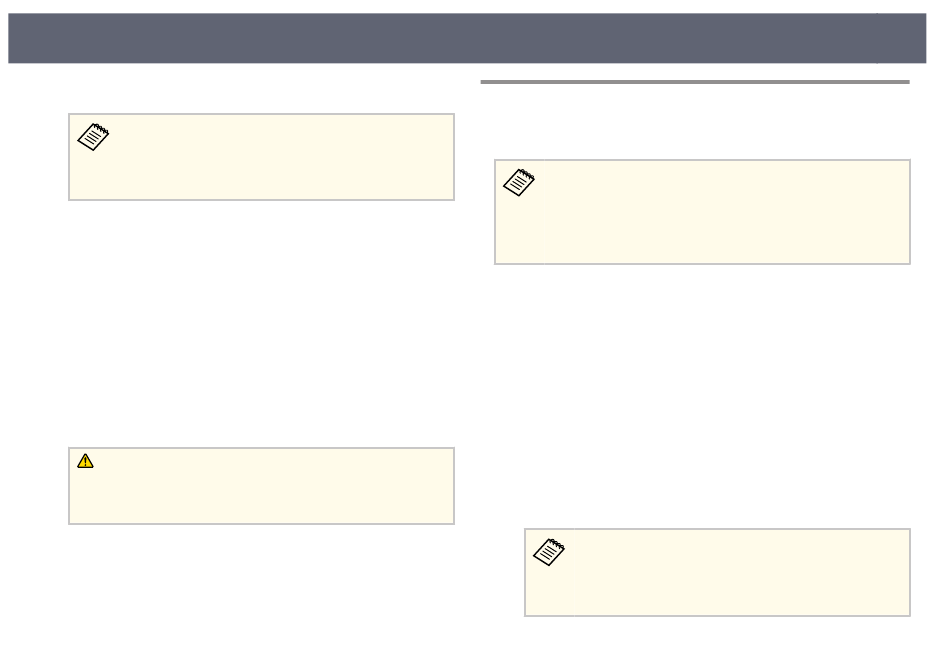Click the empty page area beneath the caution box

point(261,588)
